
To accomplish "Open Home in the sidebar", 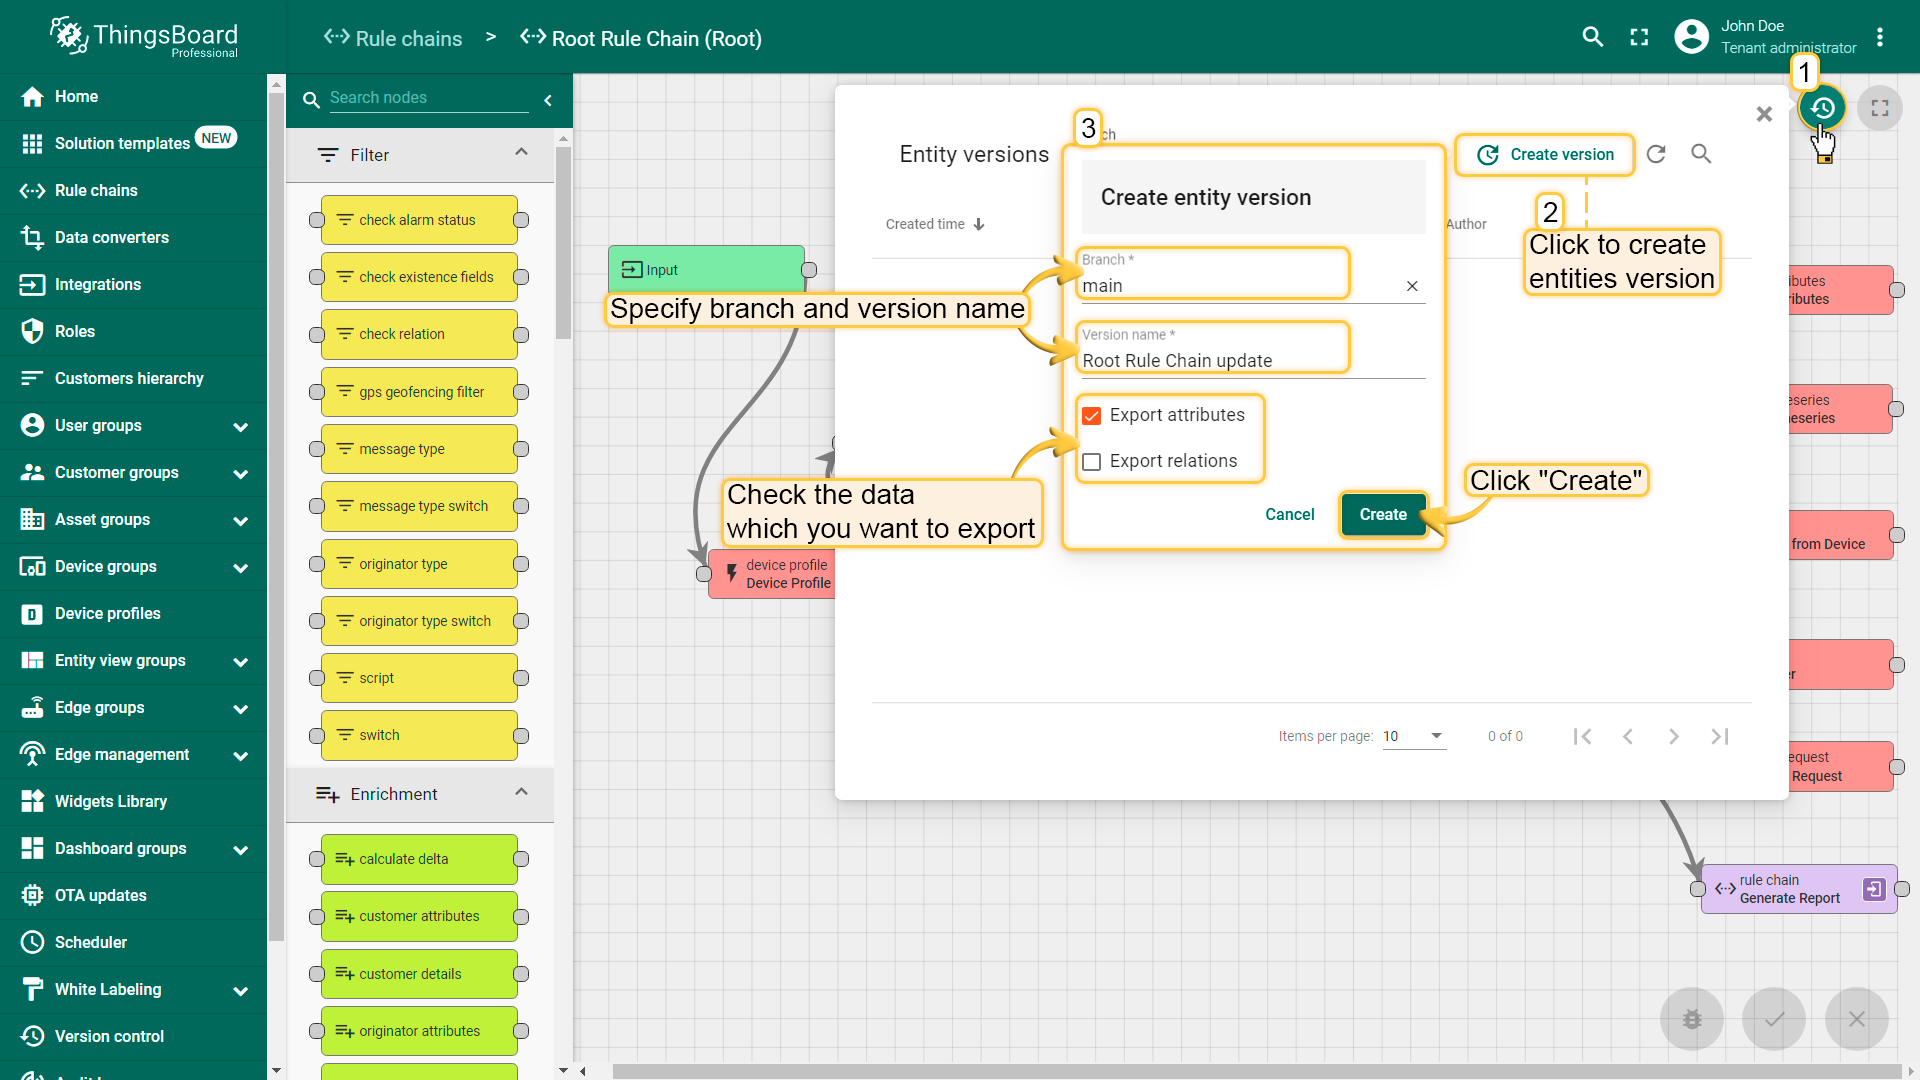I will 134,97.
